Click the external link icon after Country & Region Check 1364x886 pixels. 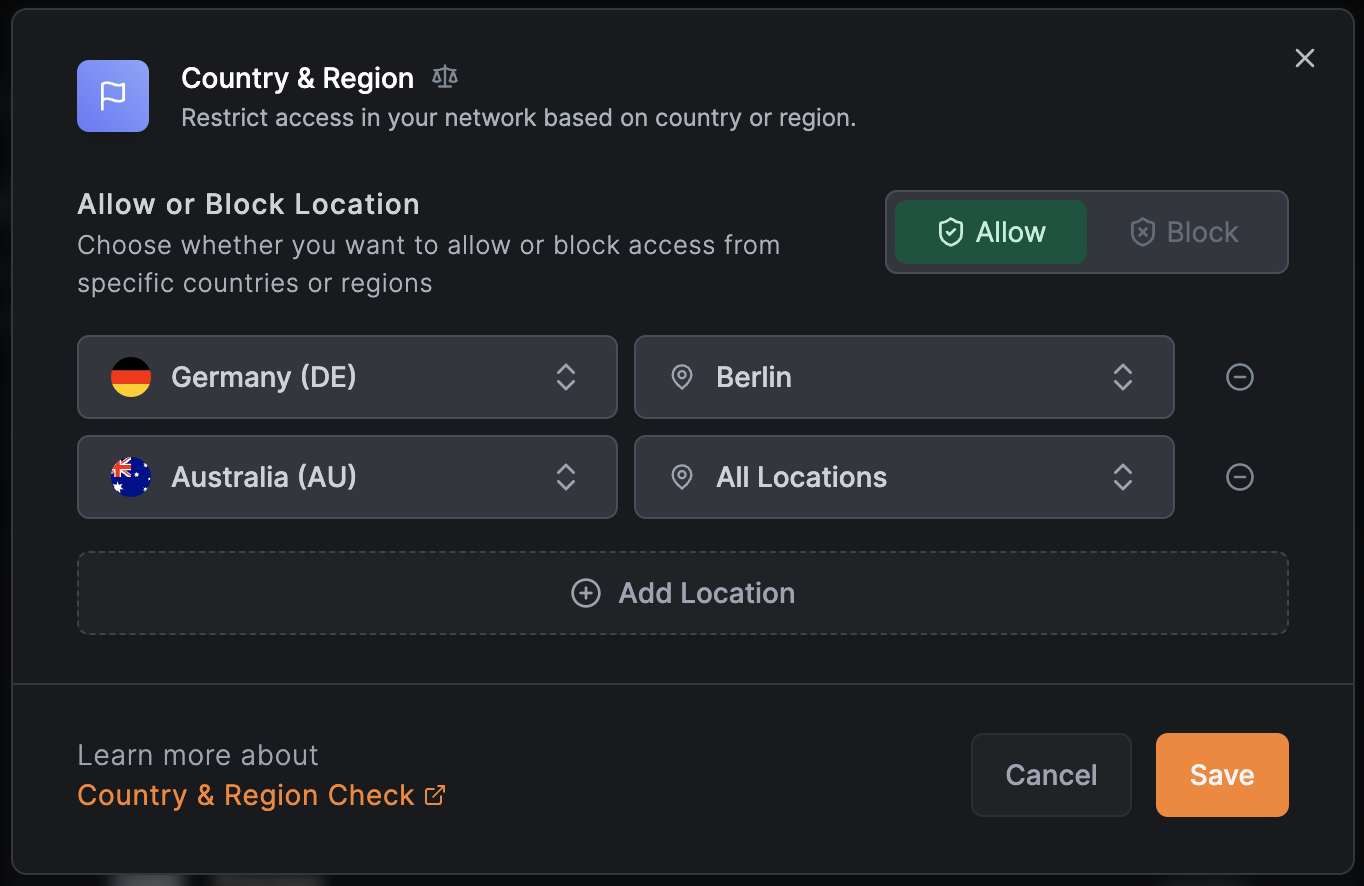434,795
